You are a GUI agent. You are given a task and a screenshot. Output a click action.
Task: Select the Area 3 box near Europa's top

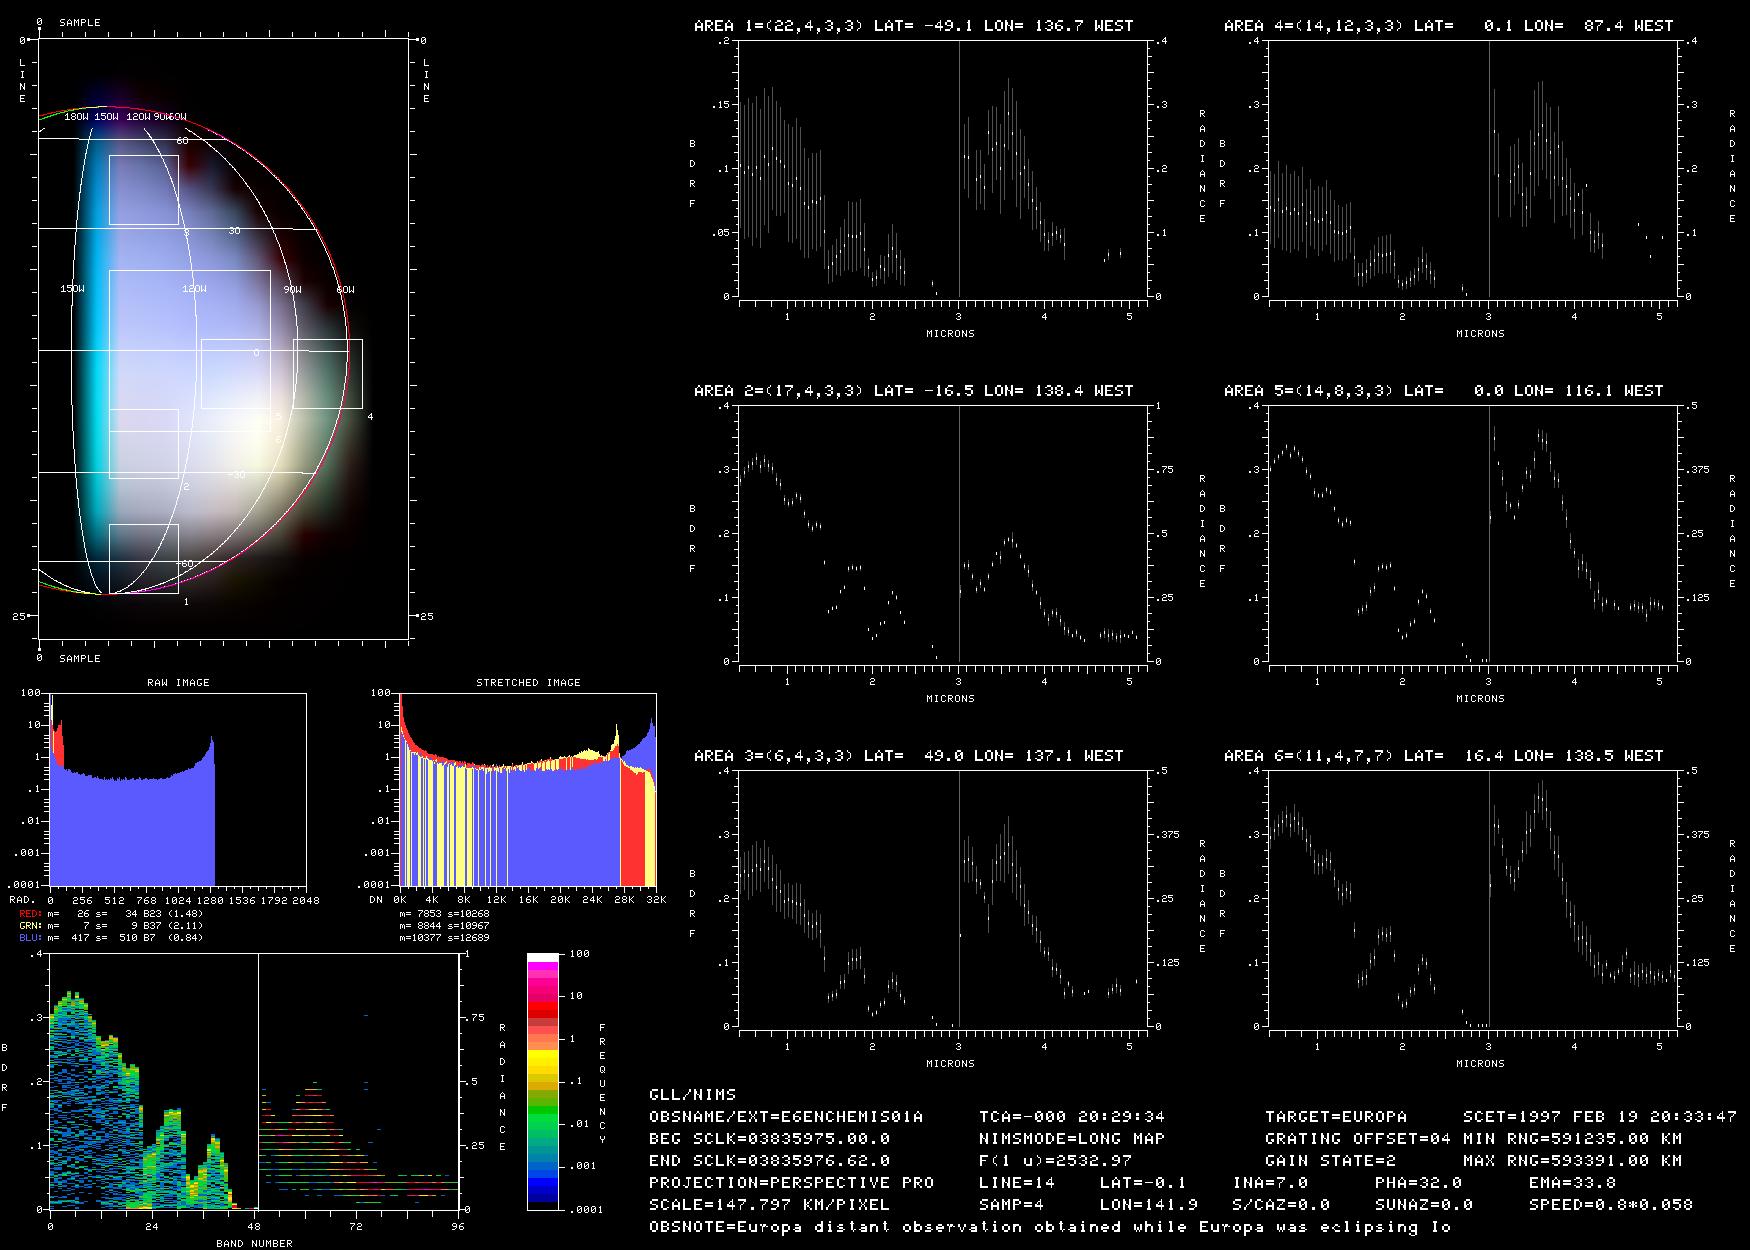(143, 189)
